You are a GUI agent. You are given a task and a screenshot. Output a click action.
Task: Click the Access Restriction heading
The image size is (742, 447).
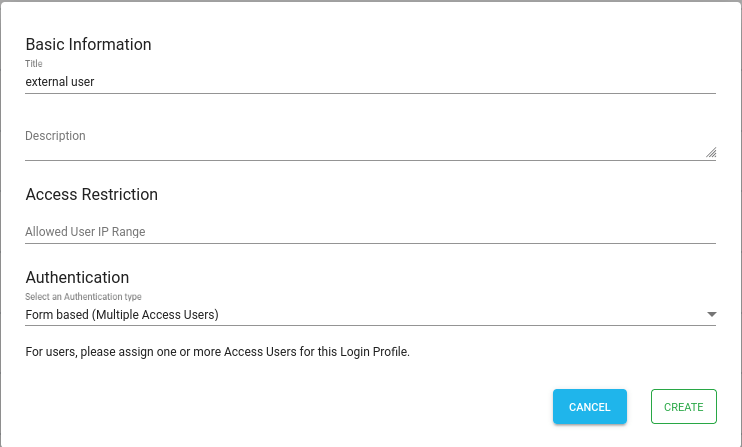(x=91, y=194)
